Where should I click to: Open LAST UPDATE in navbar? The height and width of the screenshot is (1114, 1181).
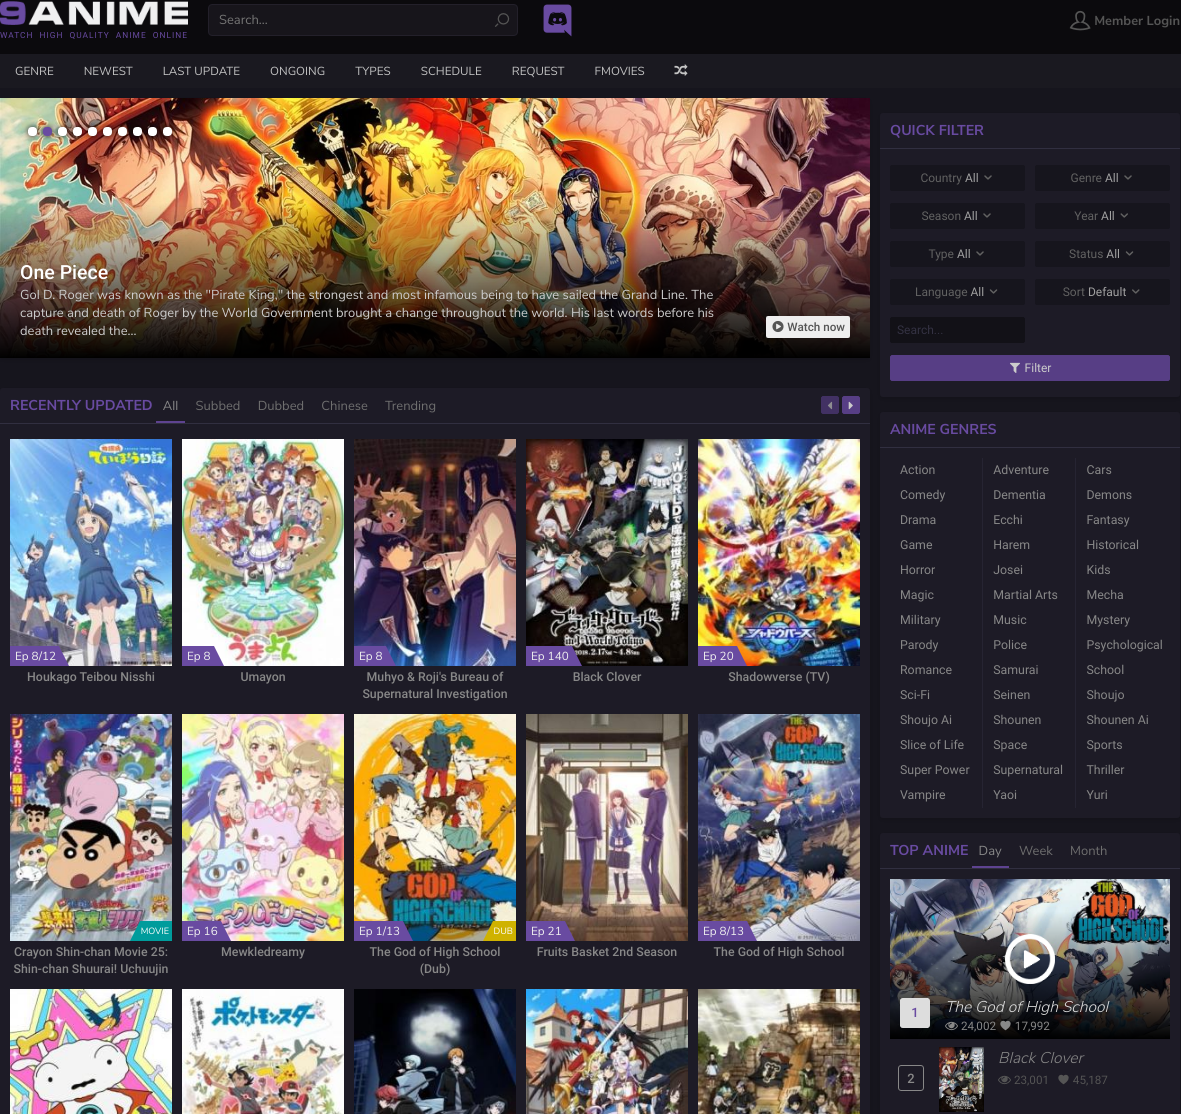pyautogui.click(x=201, y=71)
